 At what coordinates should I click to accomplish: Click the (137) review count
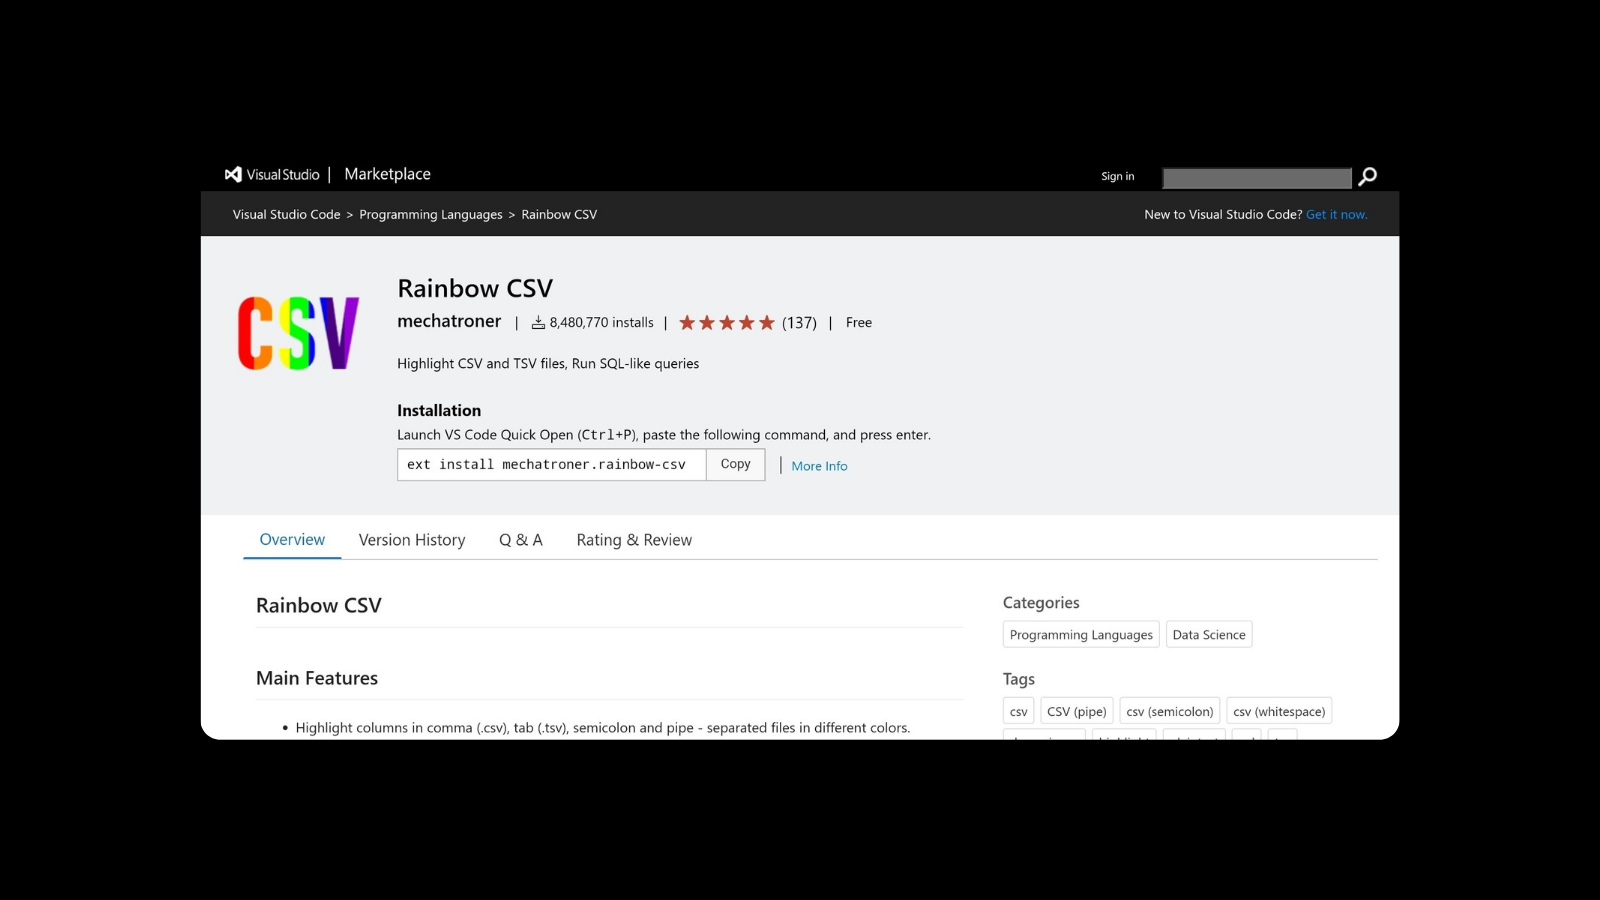(799, 322)
